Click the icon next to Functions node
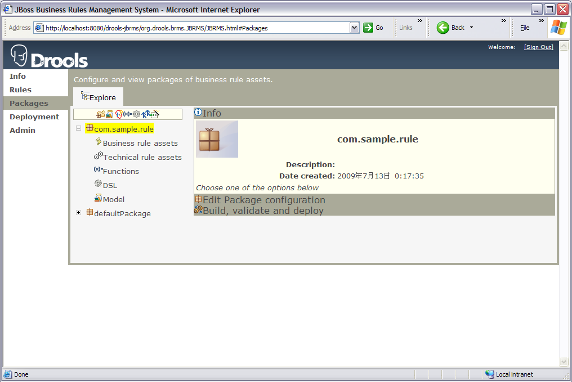Screen dimensions: 572x382 (98, 170)
